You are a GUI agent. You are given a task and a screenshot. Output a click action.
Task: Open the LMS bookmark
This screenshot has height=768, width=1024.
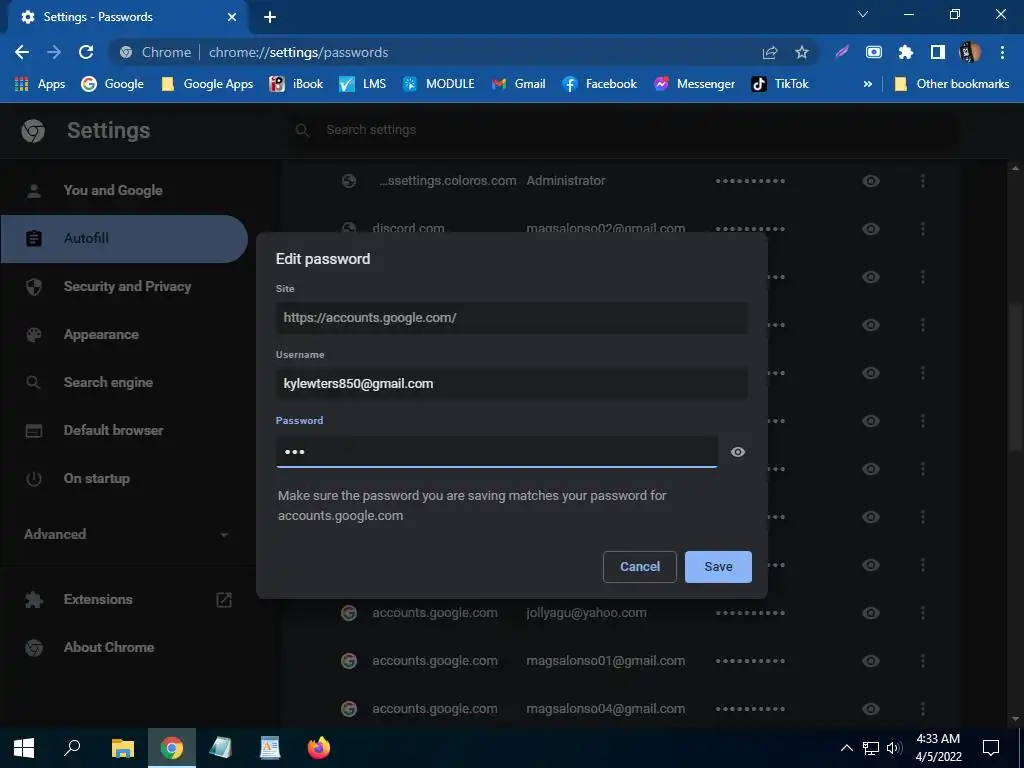pyautogui.click(x=362, y=84)
